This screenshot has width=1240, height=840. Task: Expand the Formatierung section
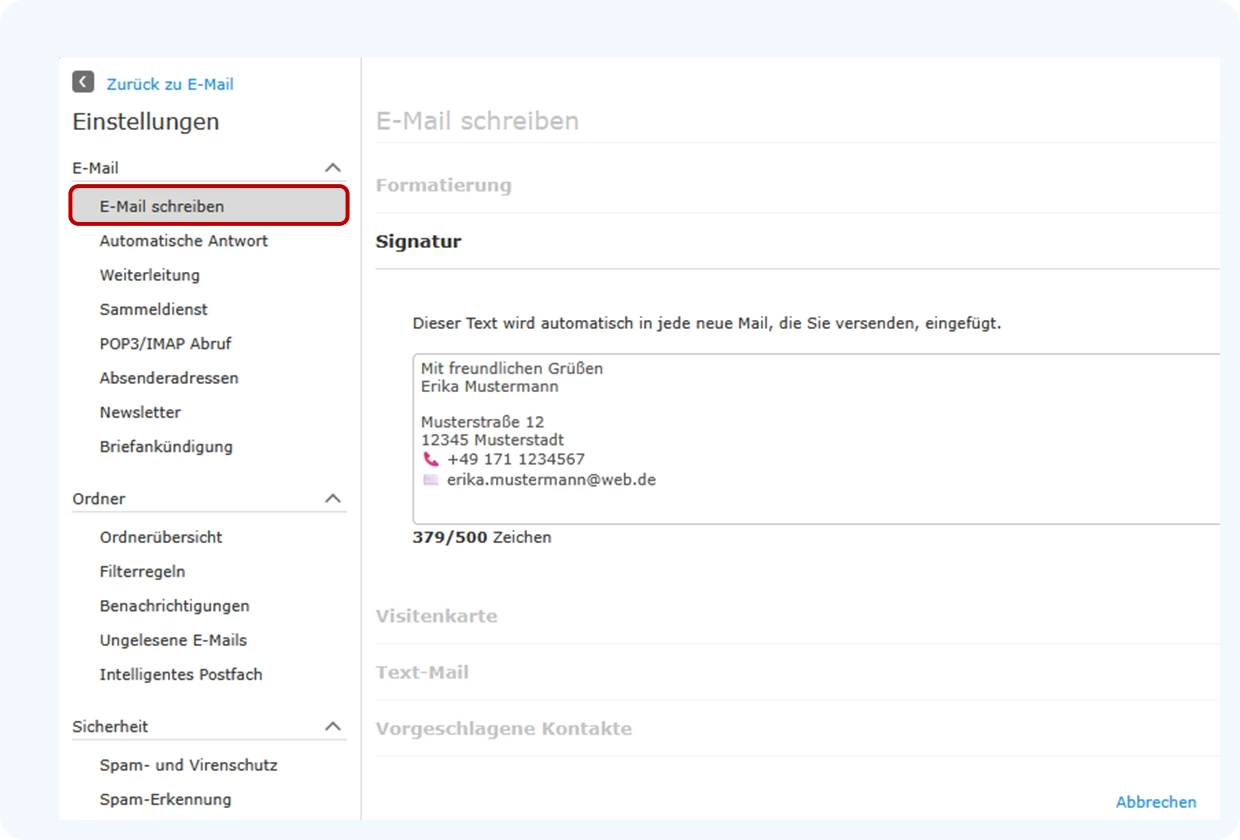pos(444,185)
